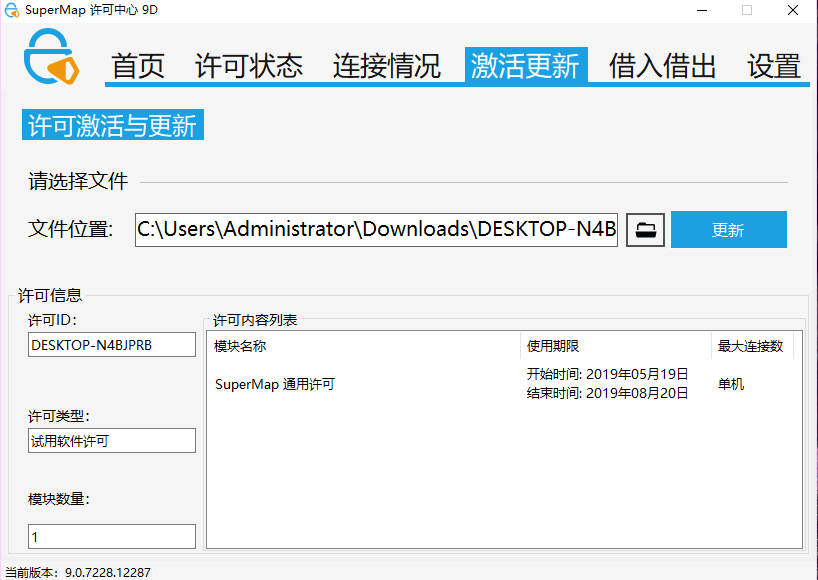Screen dimensions: 818x580
Task: Click the blue 更新 button
Action: [x=728, y=229]
